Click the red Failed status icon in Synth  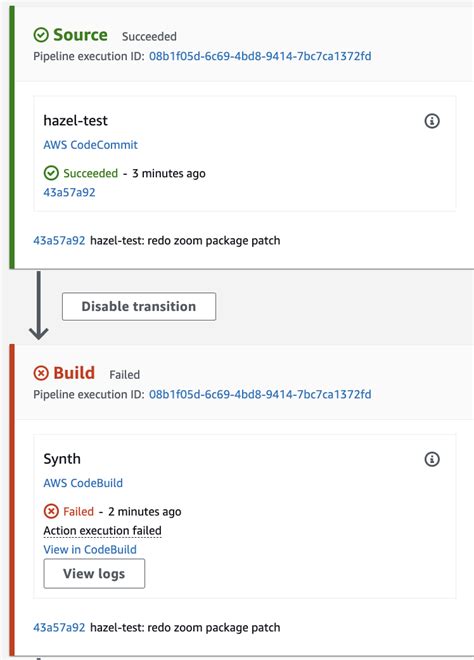51,511
